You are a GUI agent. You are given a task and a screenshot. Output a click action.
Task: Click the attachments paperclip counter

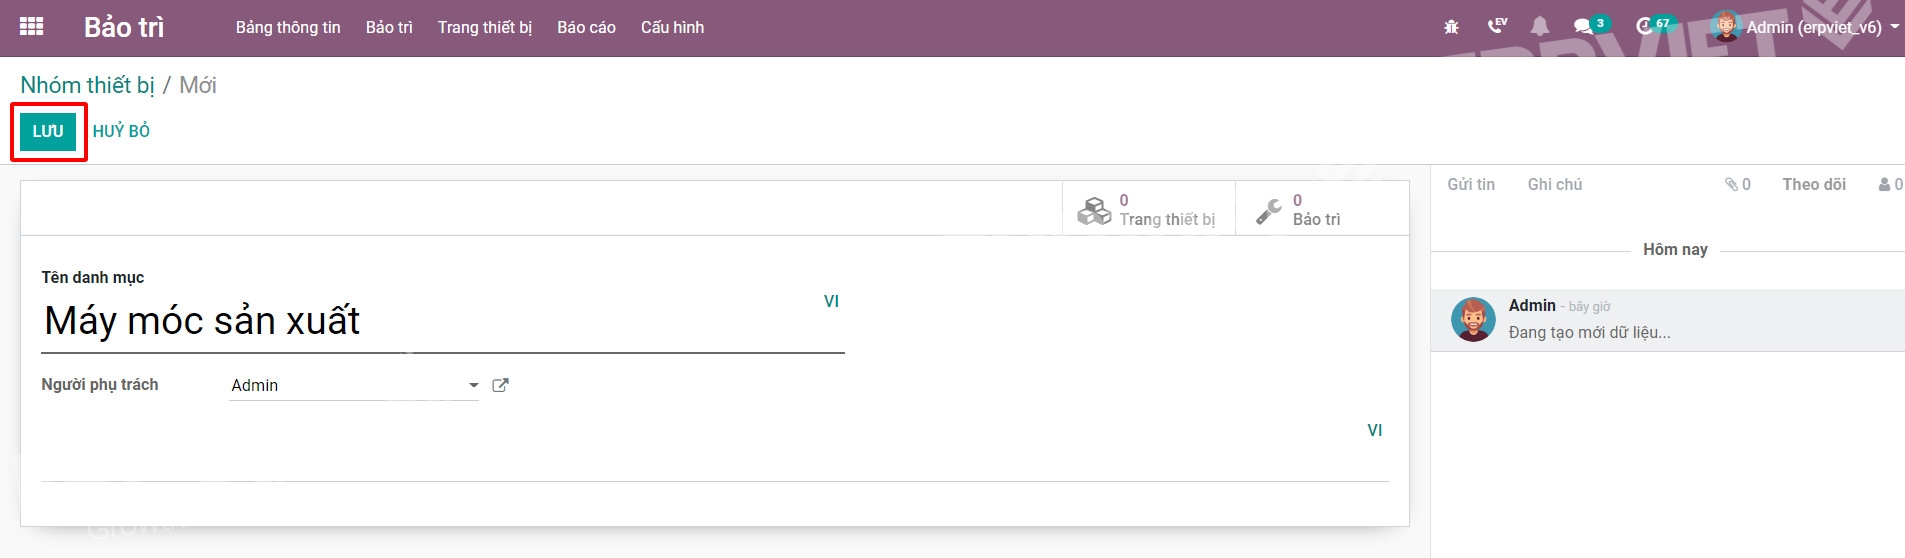[x=1737, y=184]
